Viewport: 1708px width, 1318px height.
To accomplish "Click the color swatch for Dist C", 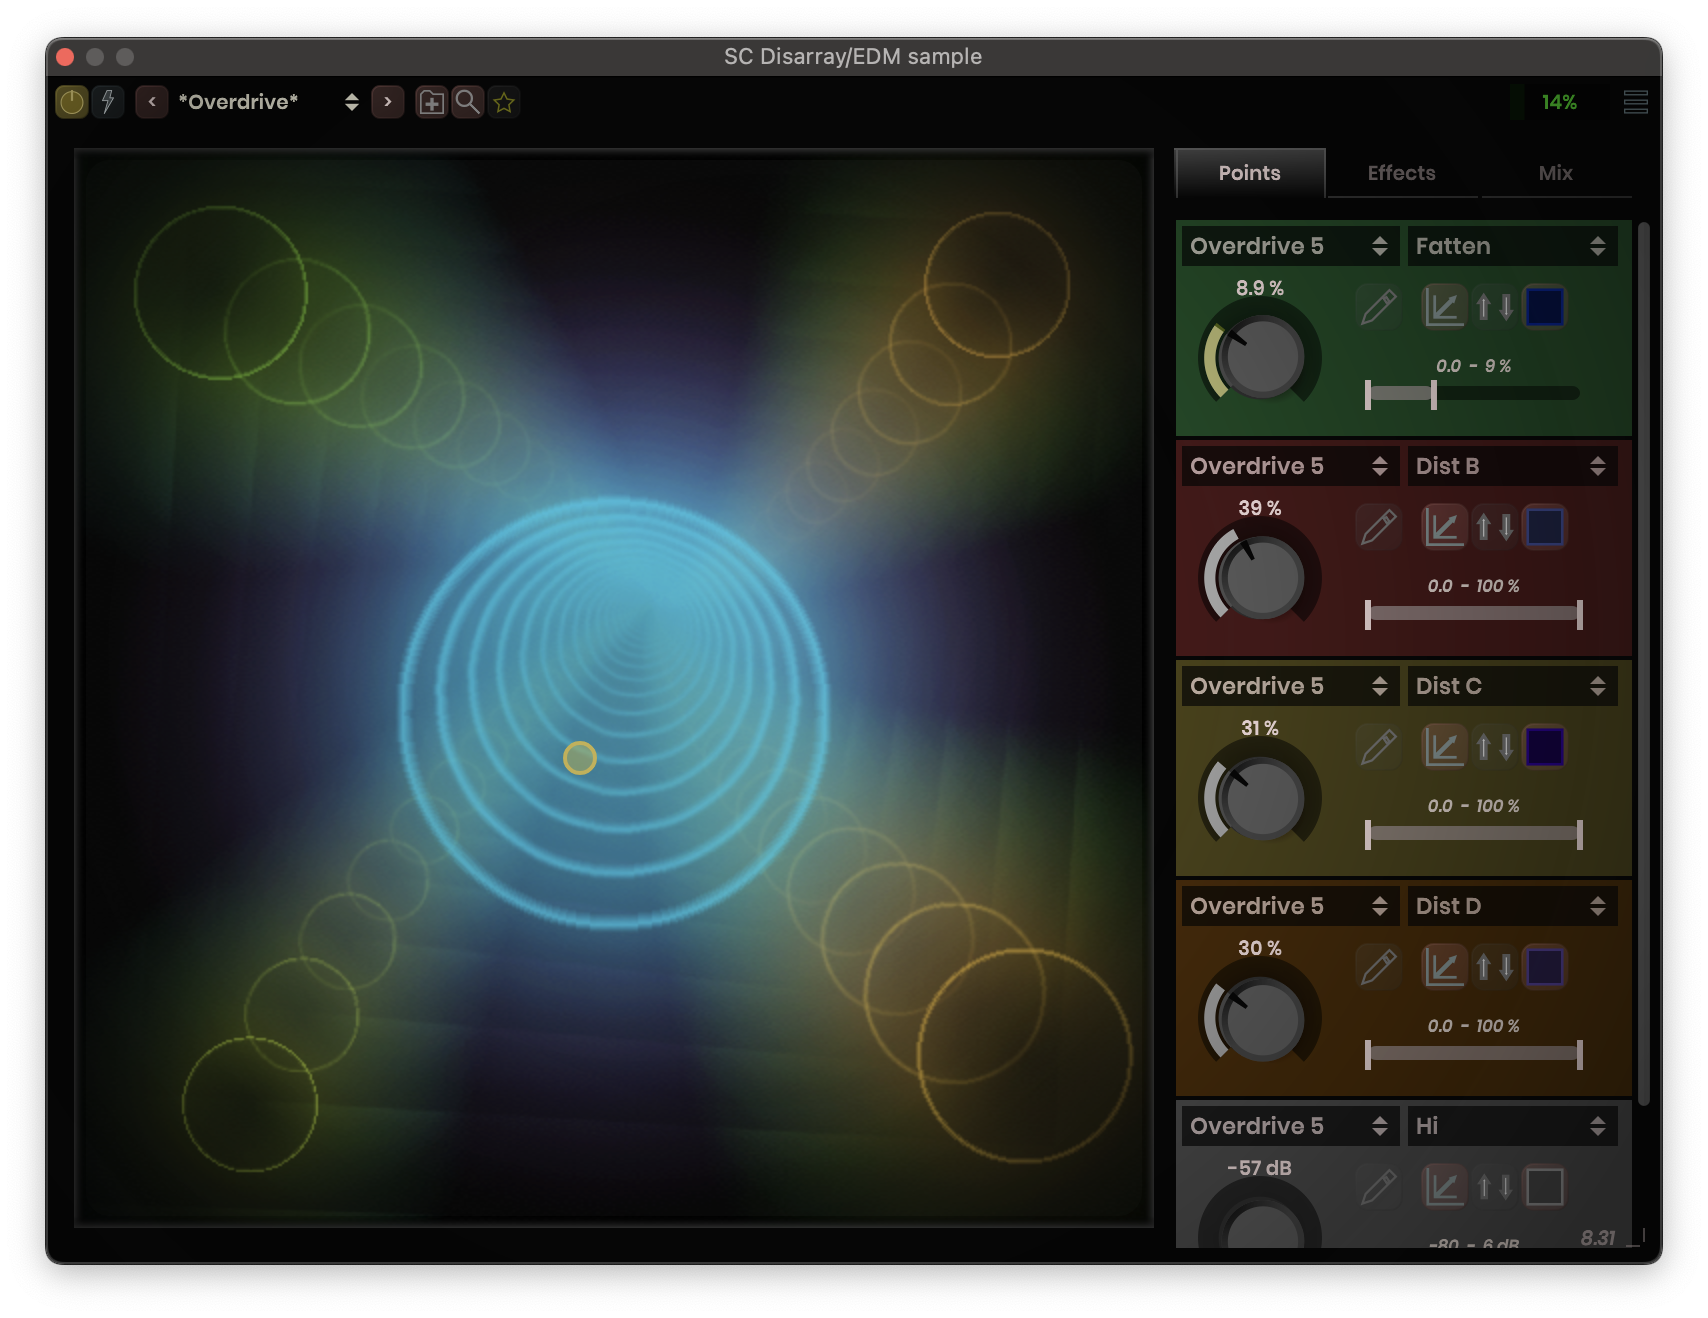I will (1545, 747).
